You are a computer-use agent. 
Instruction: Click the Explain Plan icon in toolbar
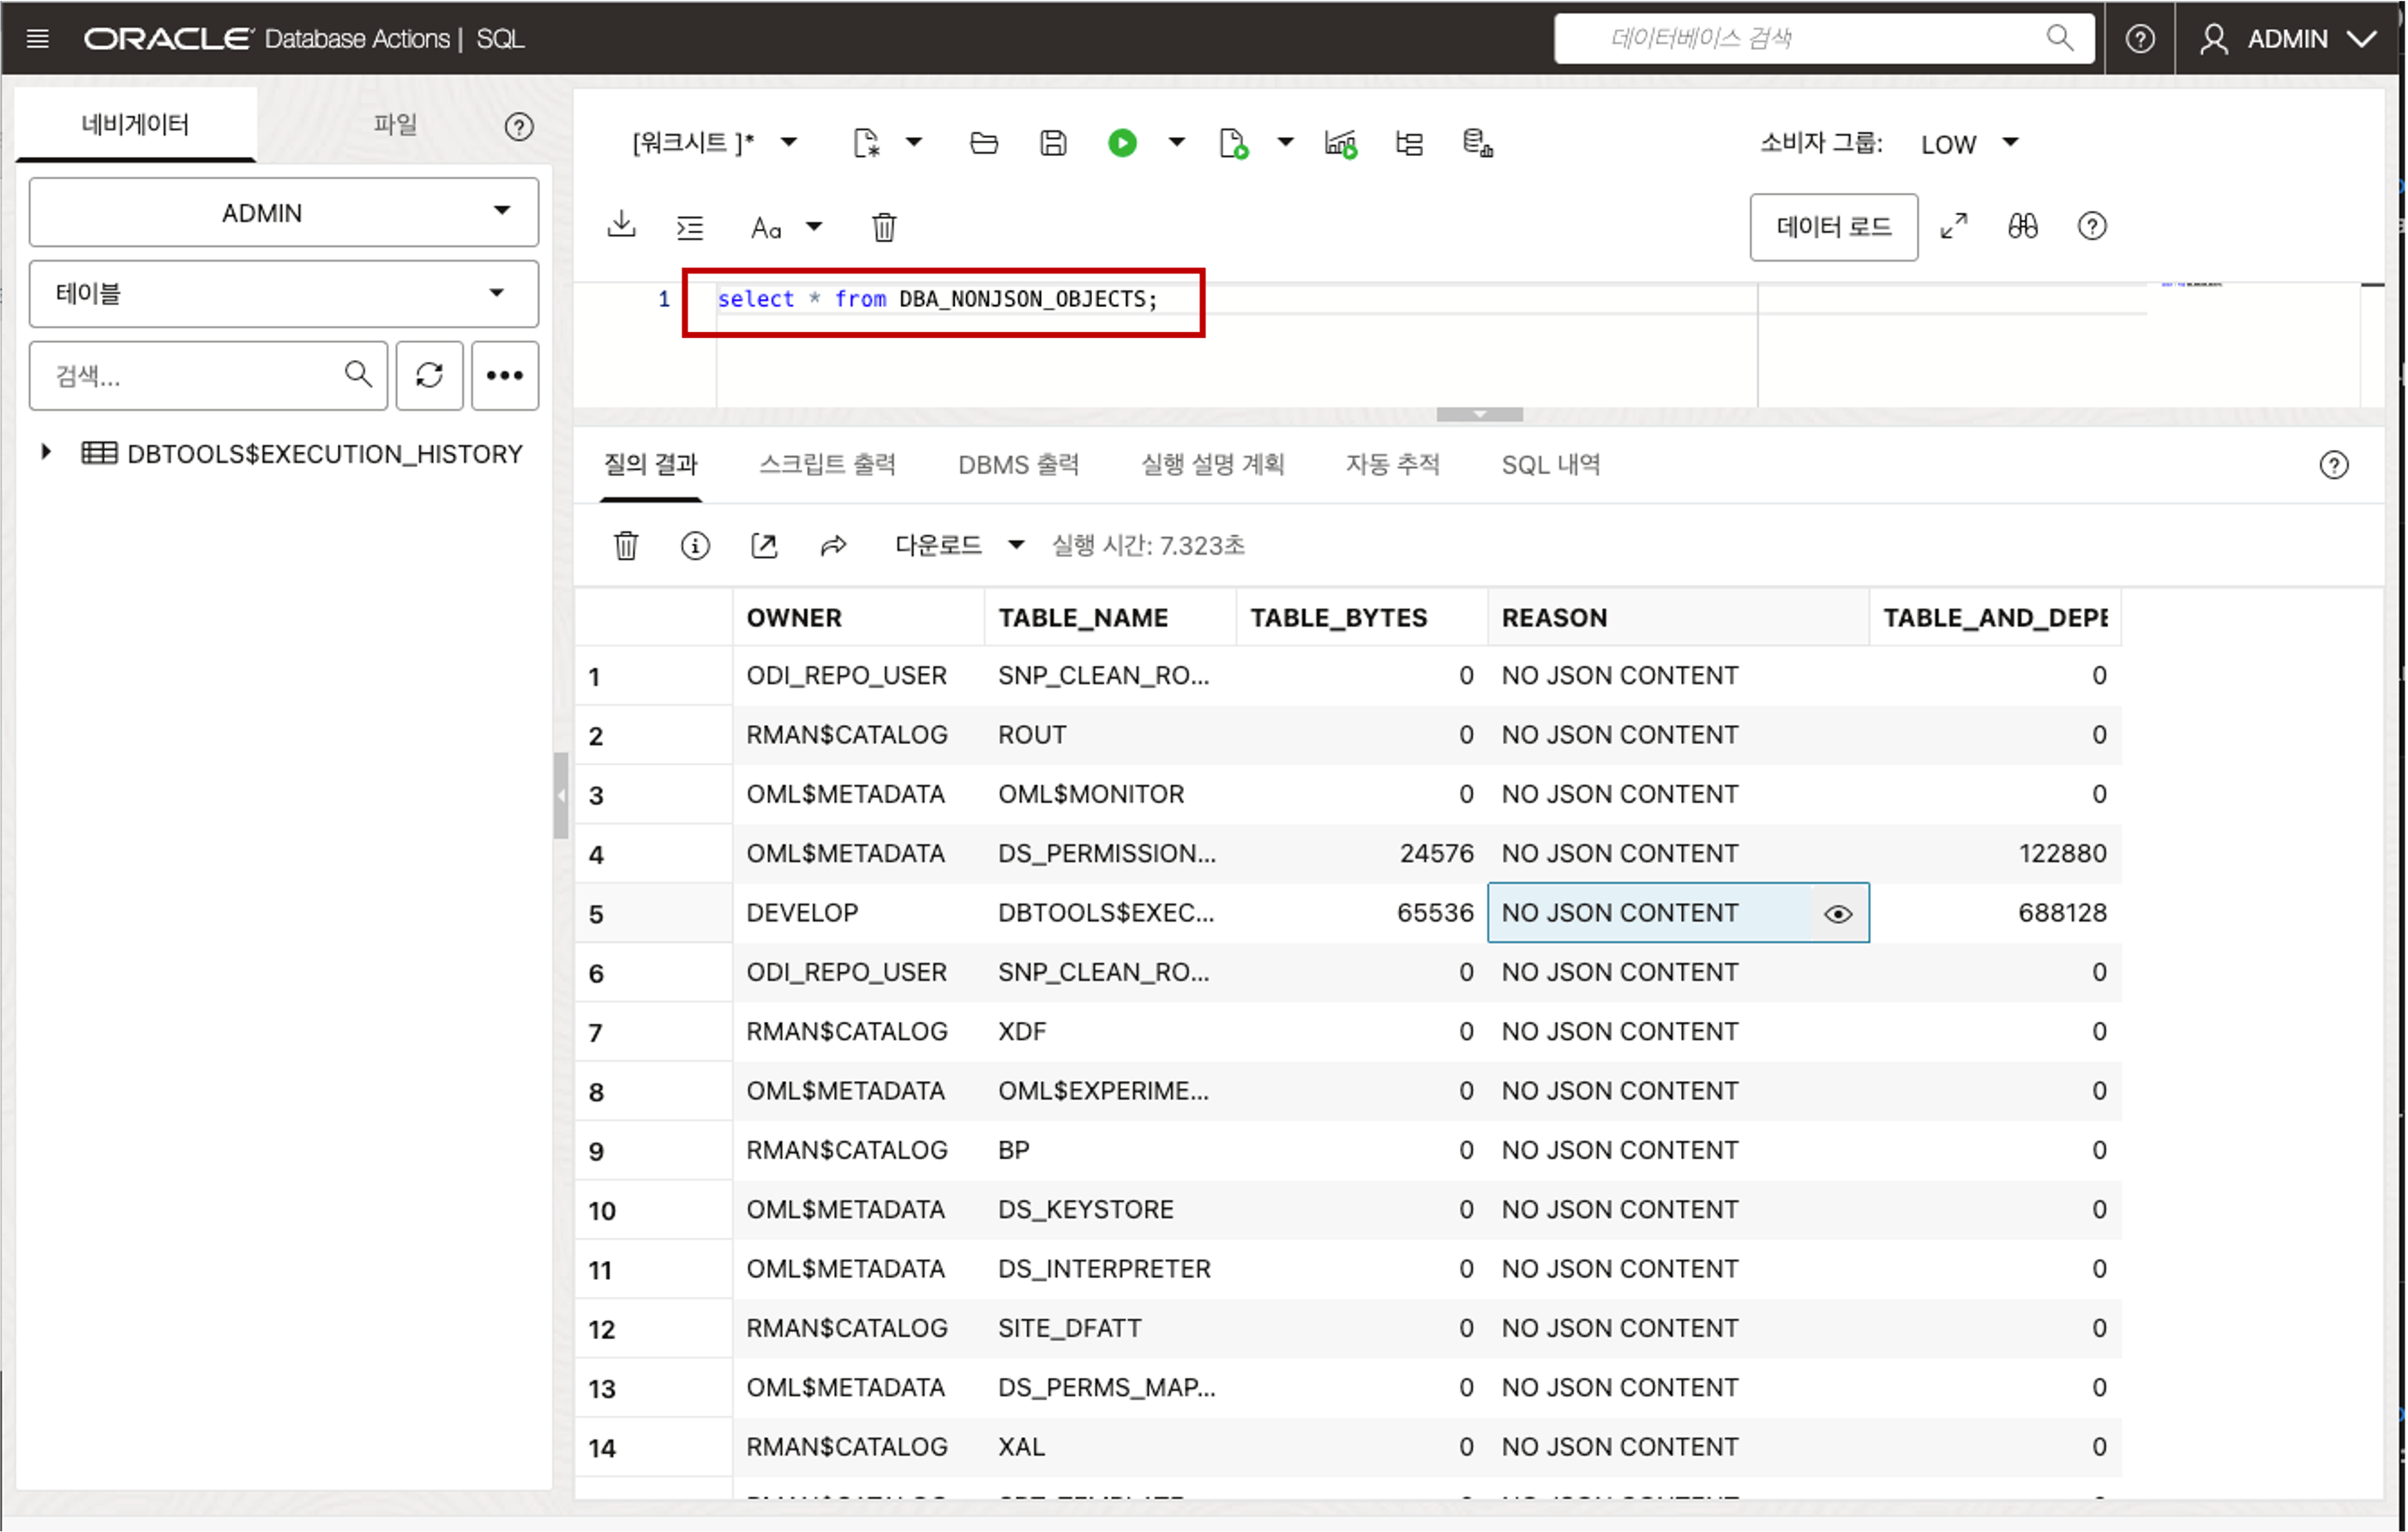pos(1408,143)
